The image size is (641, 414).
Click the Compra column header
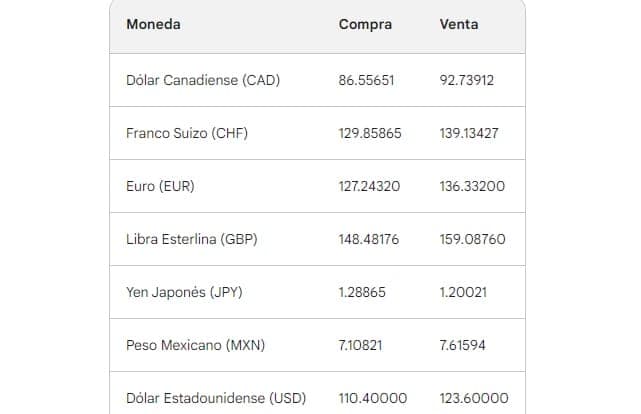(x=365, y=25)
